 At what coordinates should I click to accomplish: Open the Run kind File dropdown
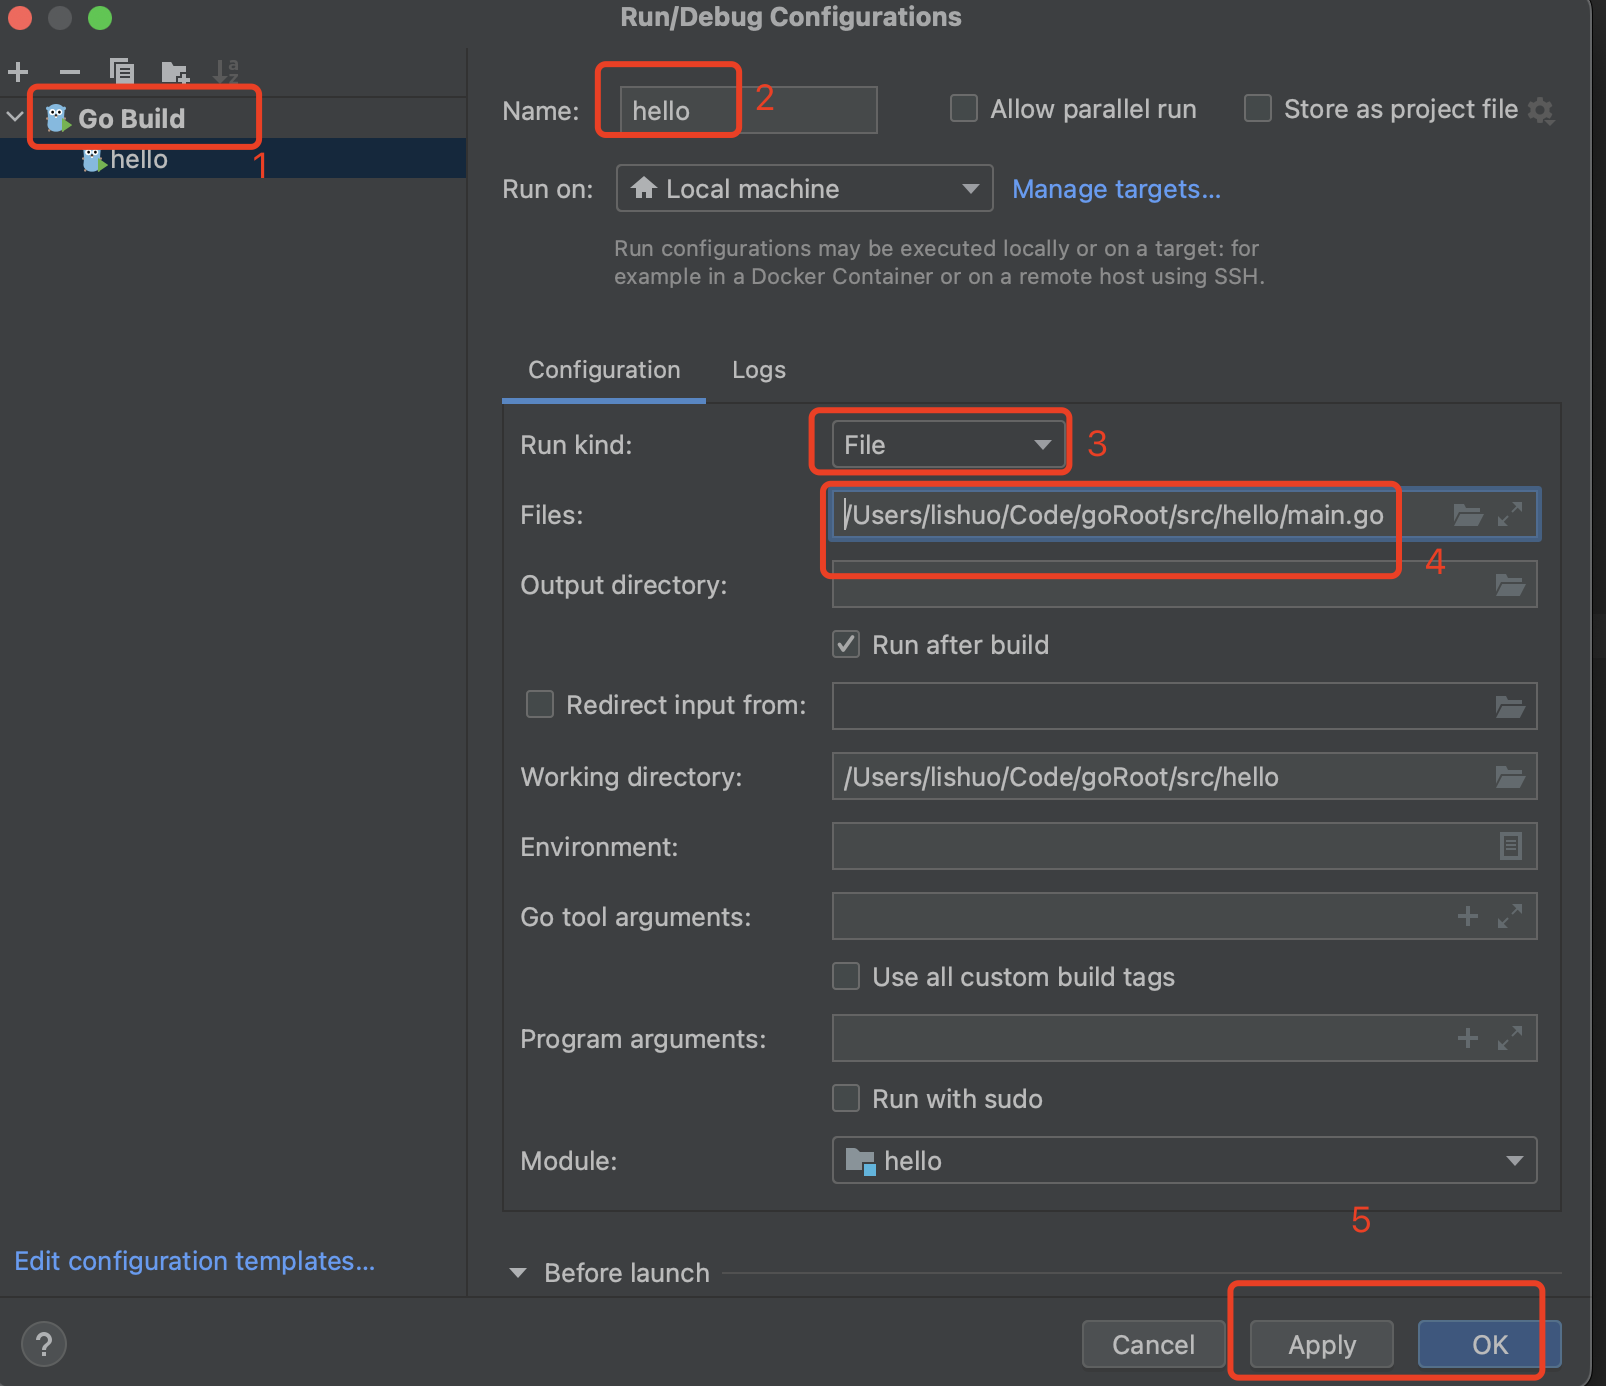point(948,445)
